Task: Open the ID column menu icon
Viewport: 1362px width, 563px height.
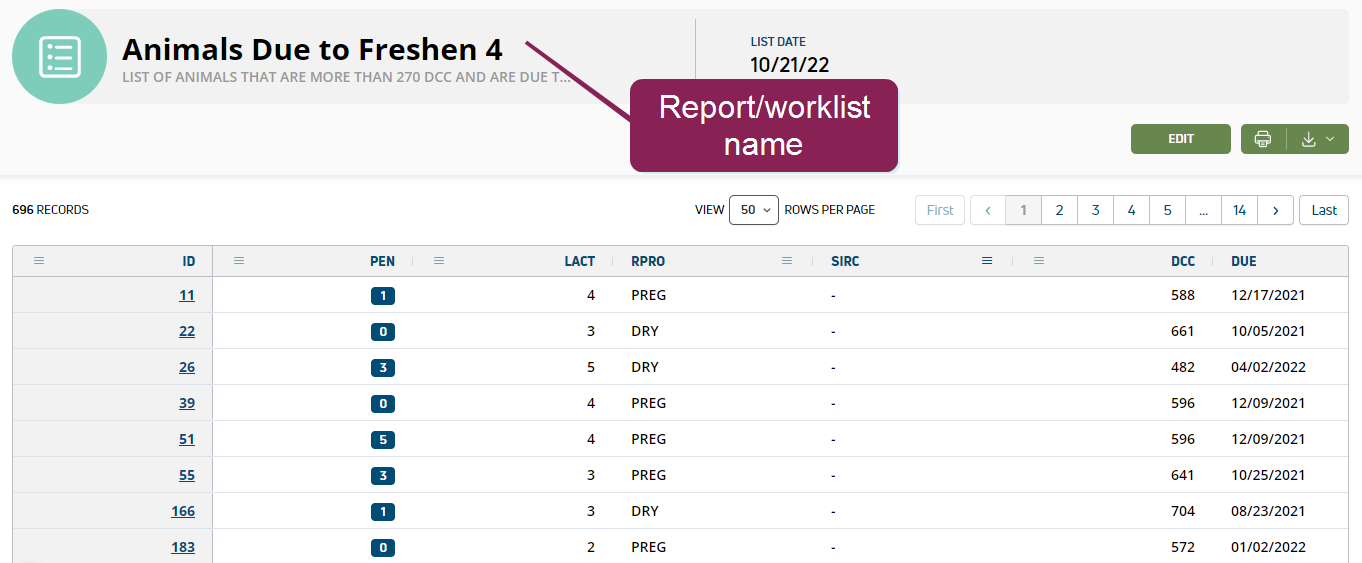Action: [x=39, y=261]
